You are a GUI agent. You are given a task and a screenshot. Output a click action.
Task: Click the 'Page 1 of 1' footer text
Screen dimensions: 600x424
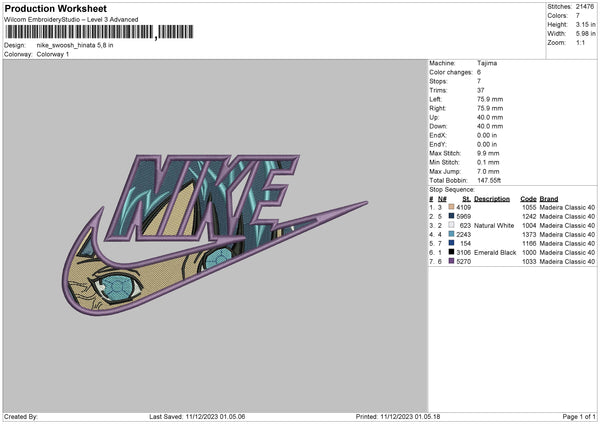(579, 416)
